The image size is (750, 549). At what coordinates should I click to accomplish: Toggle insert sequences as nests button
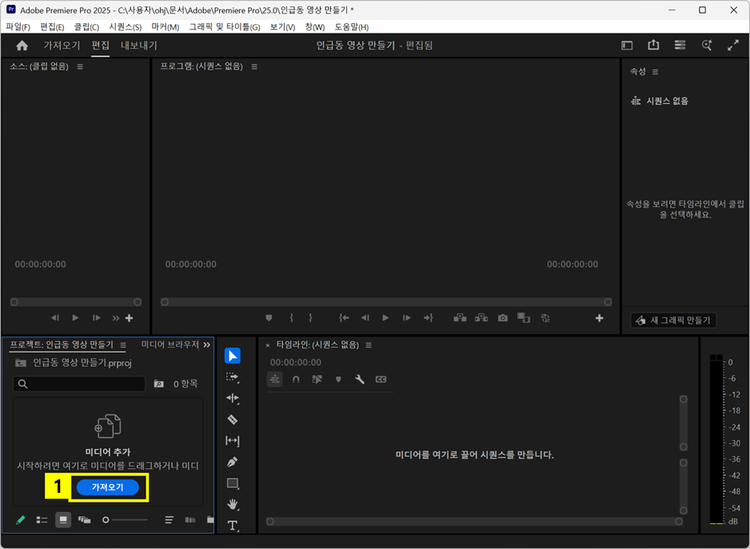[275, 379]
